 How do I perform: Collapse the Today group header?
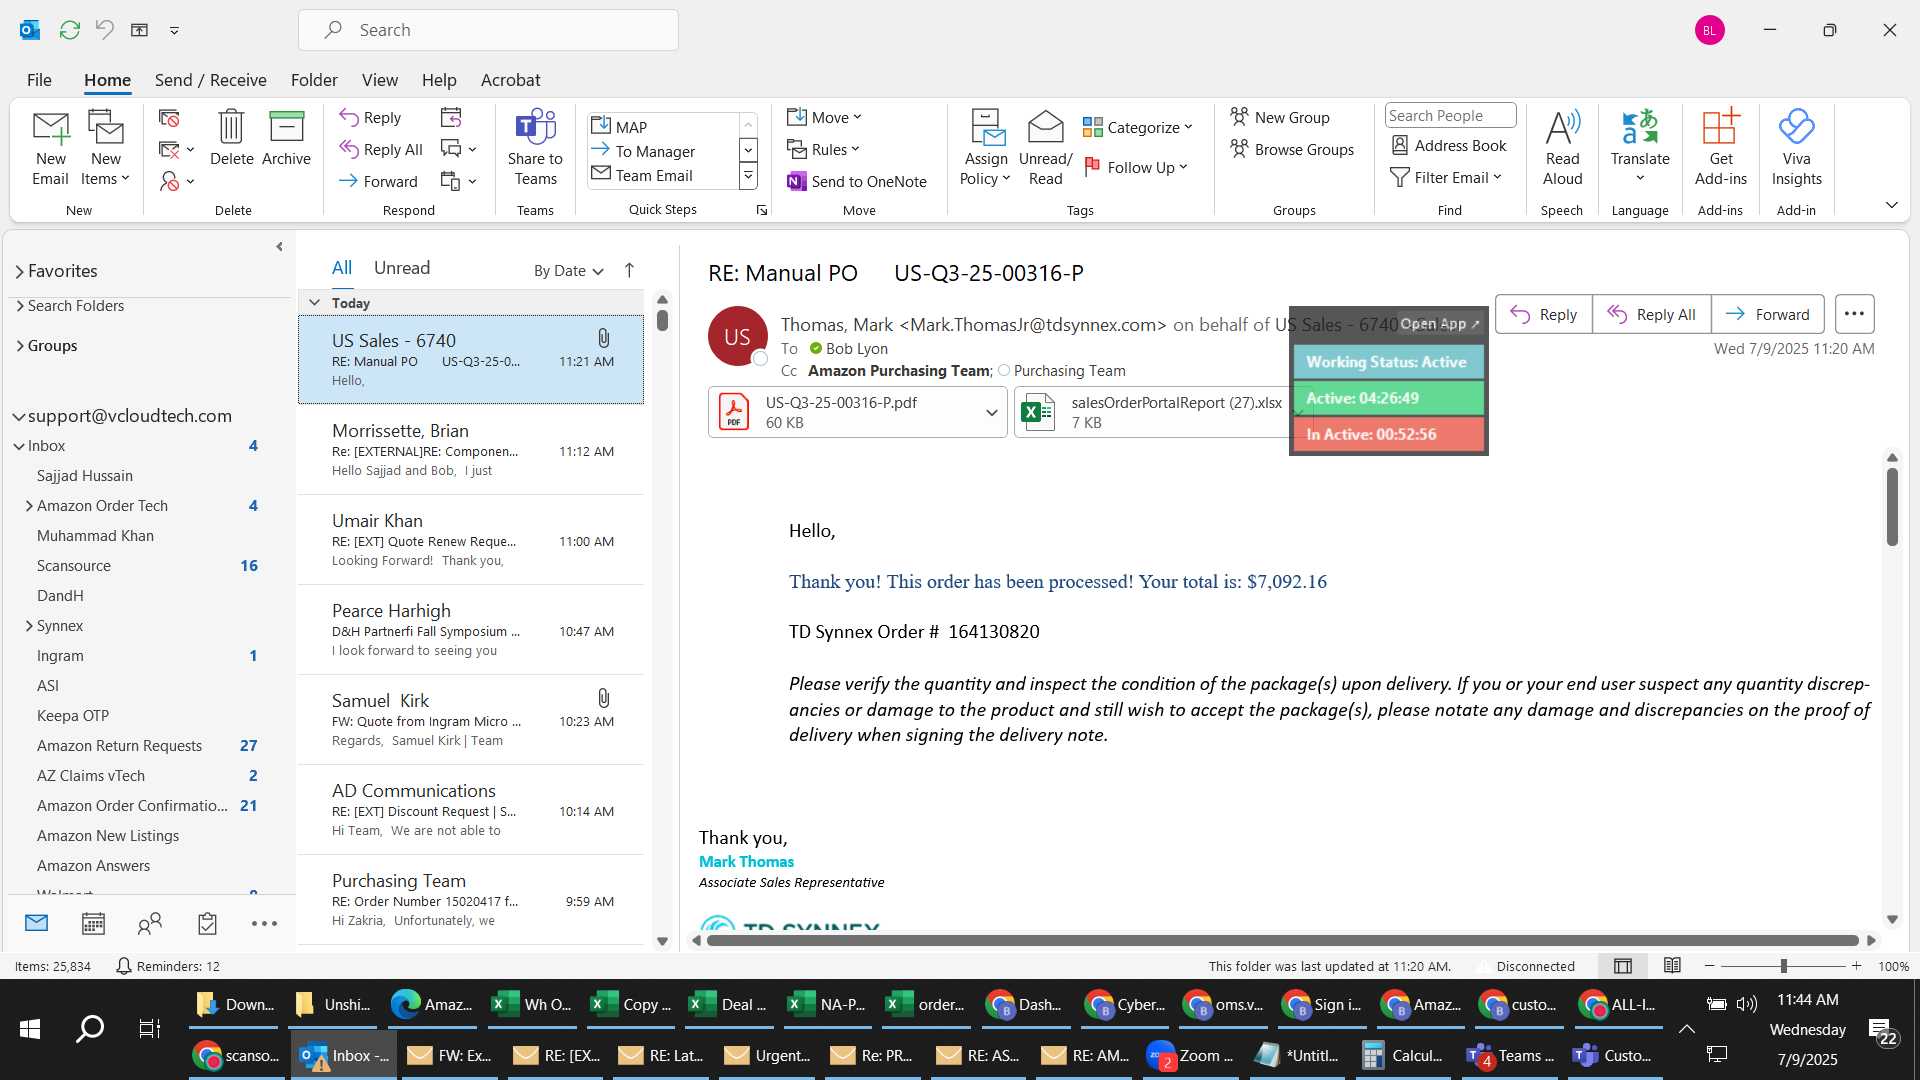(x=314, y=303)
